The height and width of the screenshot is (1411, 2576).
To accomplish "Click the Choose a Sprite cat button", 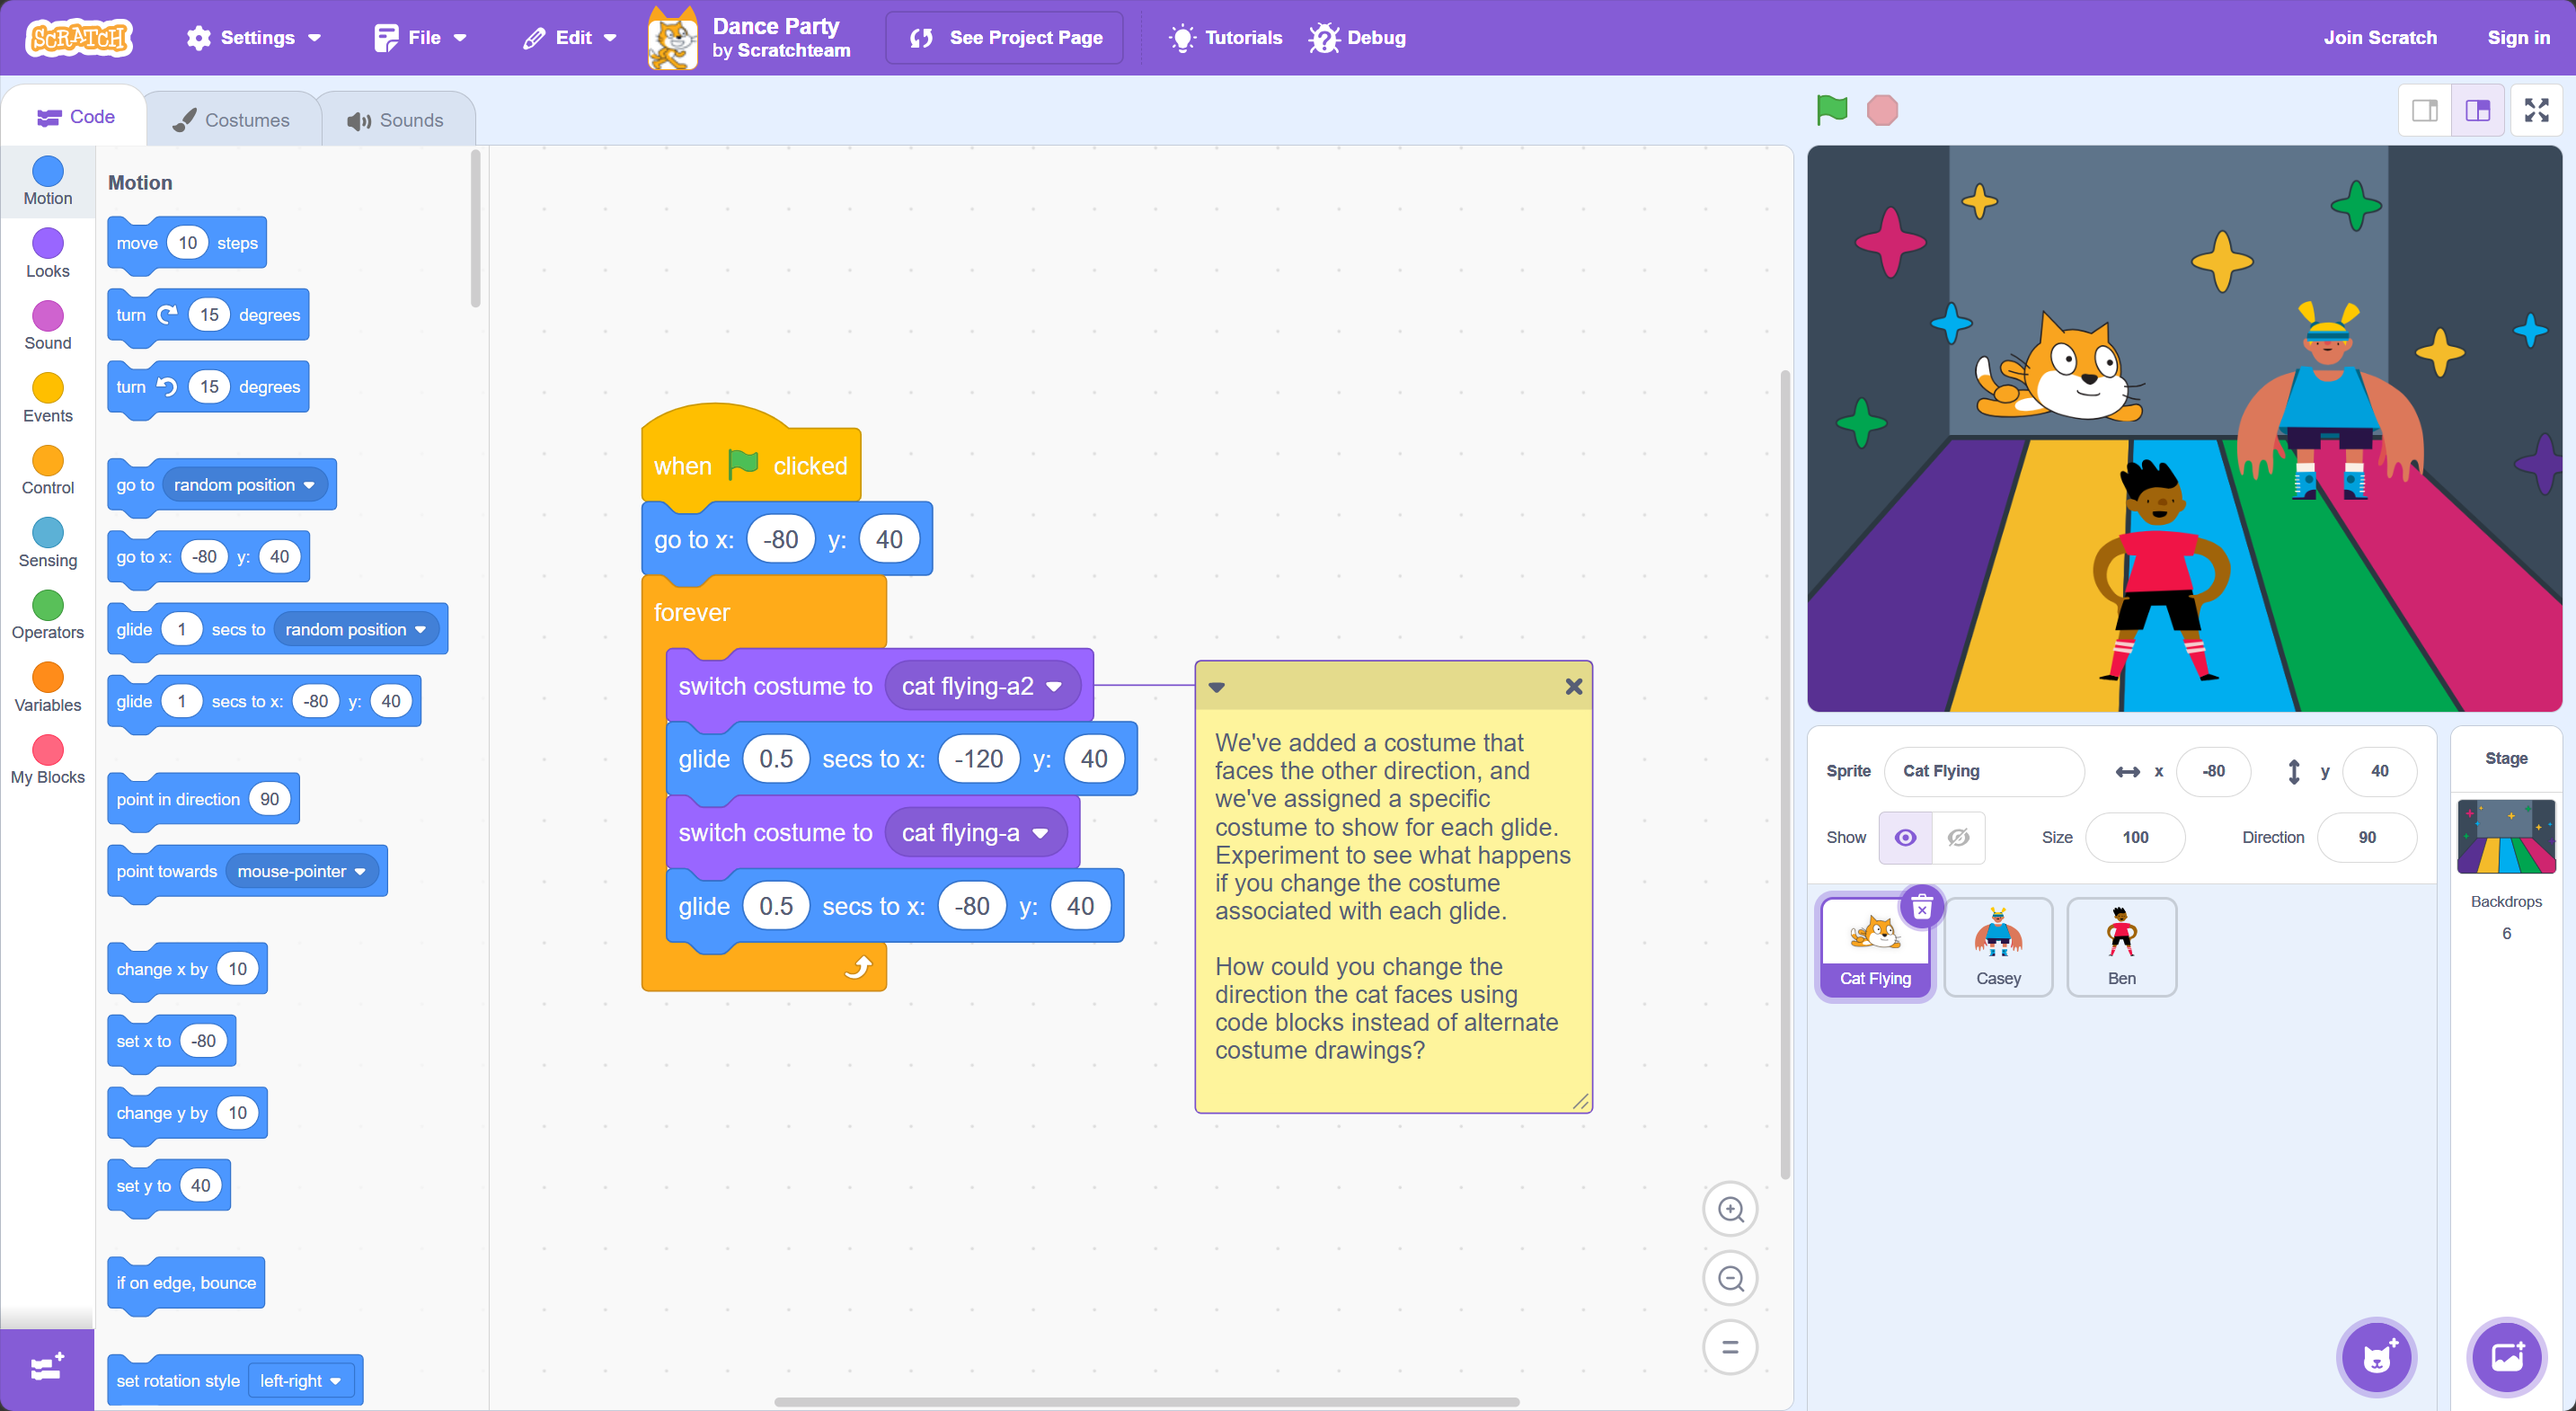I will point(2377,1357).
